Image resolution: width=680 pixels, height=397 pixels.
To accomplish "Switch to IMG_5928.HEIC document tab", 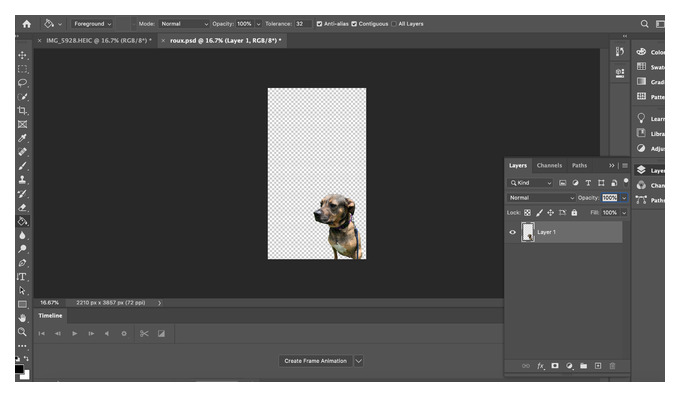I will [x=99, y=40].
